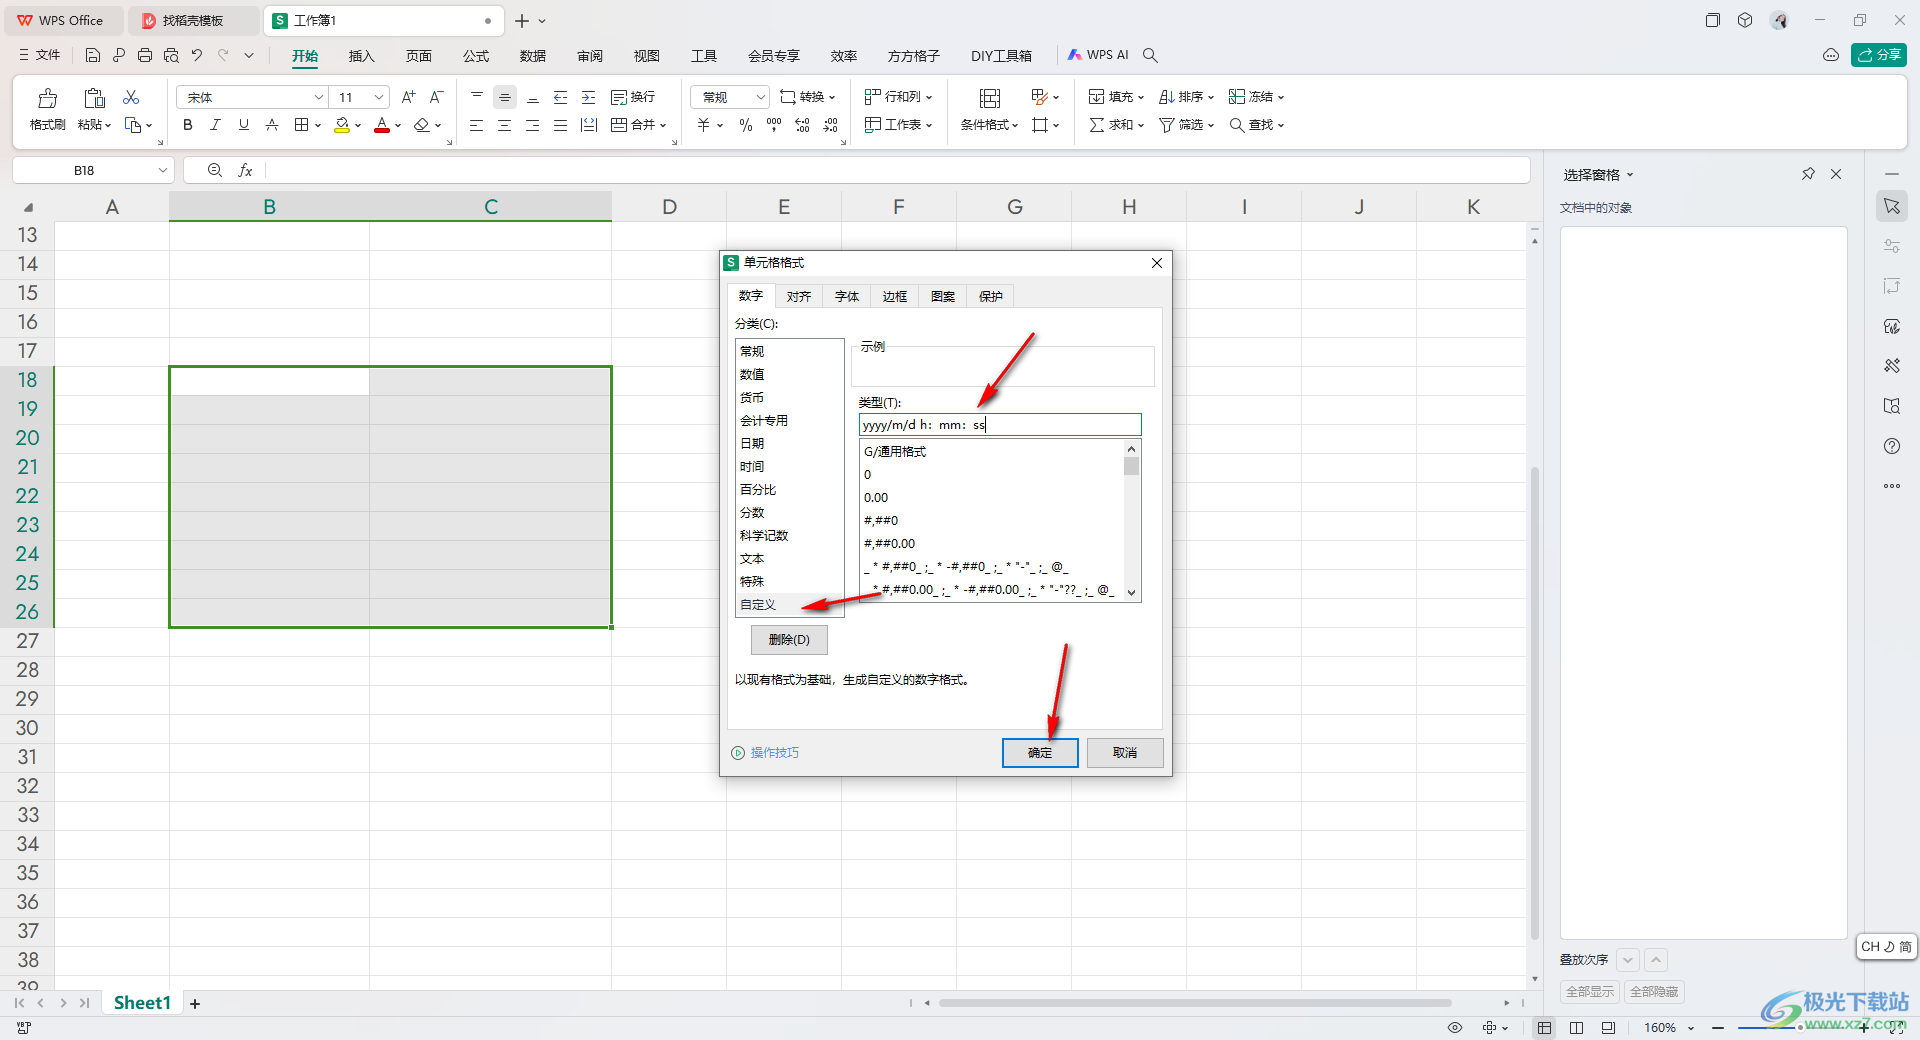Open the font size dropdown
The image size is (1920, 1040).
coord(379,97)
